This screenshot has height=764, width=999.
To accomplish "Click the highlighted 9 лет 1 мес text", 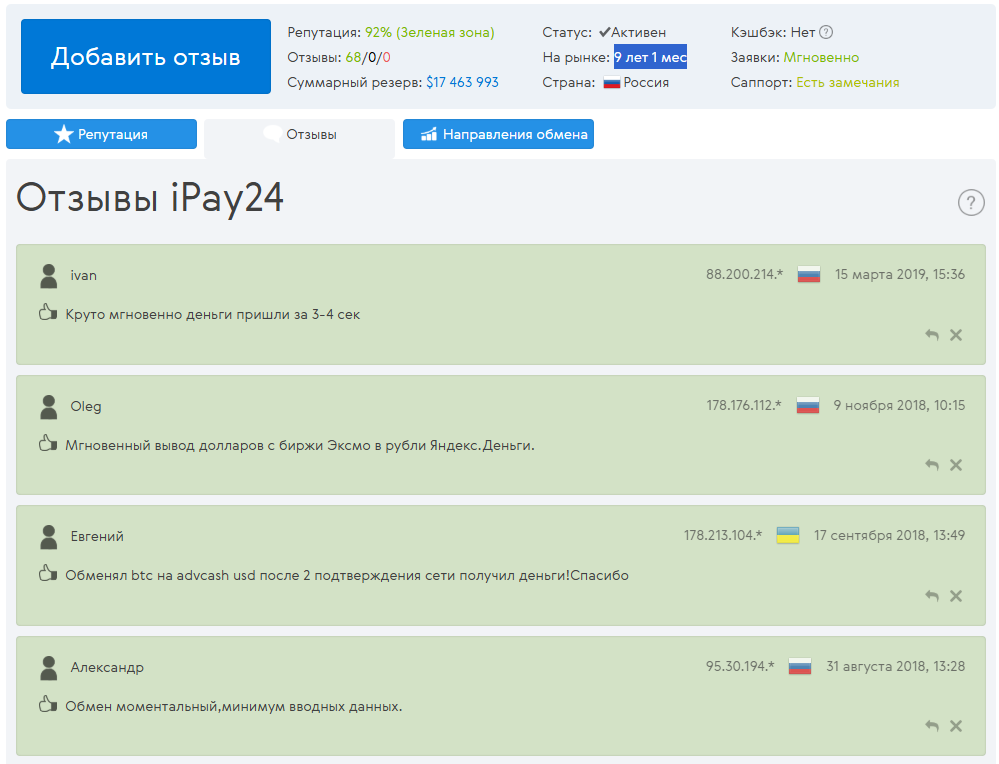I will click(650, 57).
